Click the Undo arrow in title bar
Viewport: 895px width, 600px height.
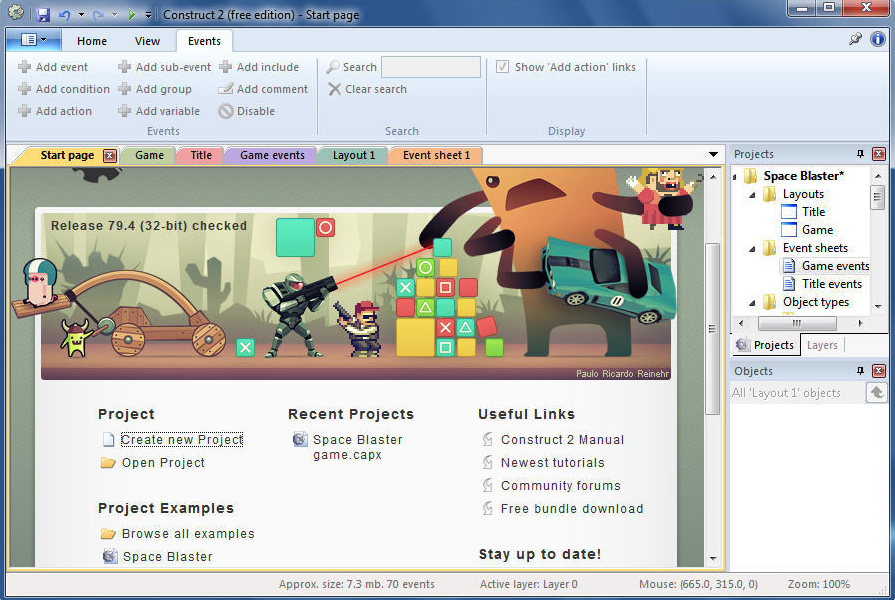tap(64, 15)
